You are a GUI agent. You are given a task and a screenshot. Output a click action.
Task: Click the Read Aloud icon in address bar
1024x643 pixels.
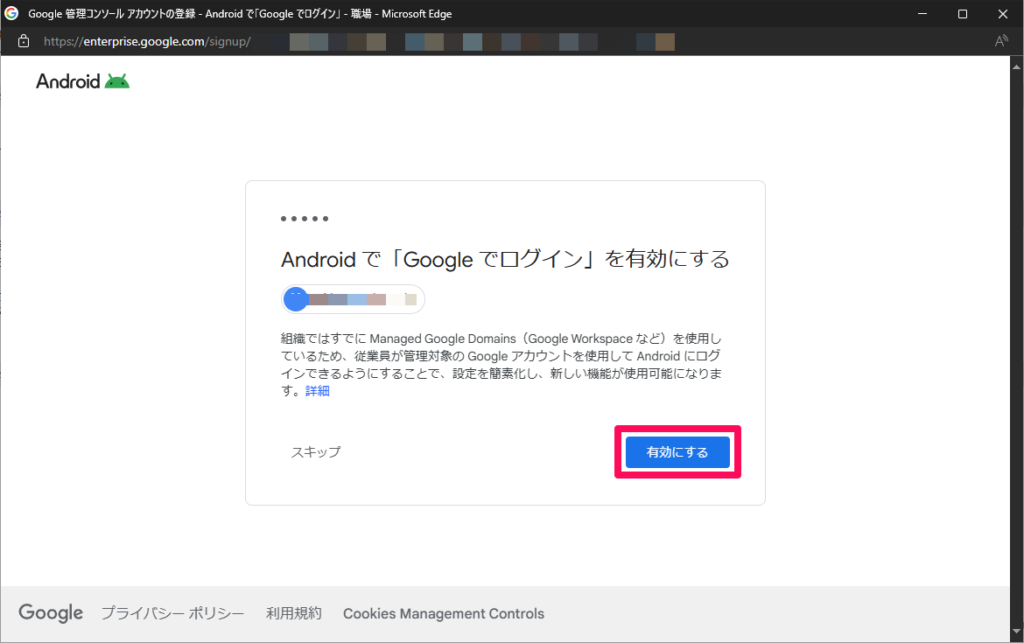[x=1001, y=41]
